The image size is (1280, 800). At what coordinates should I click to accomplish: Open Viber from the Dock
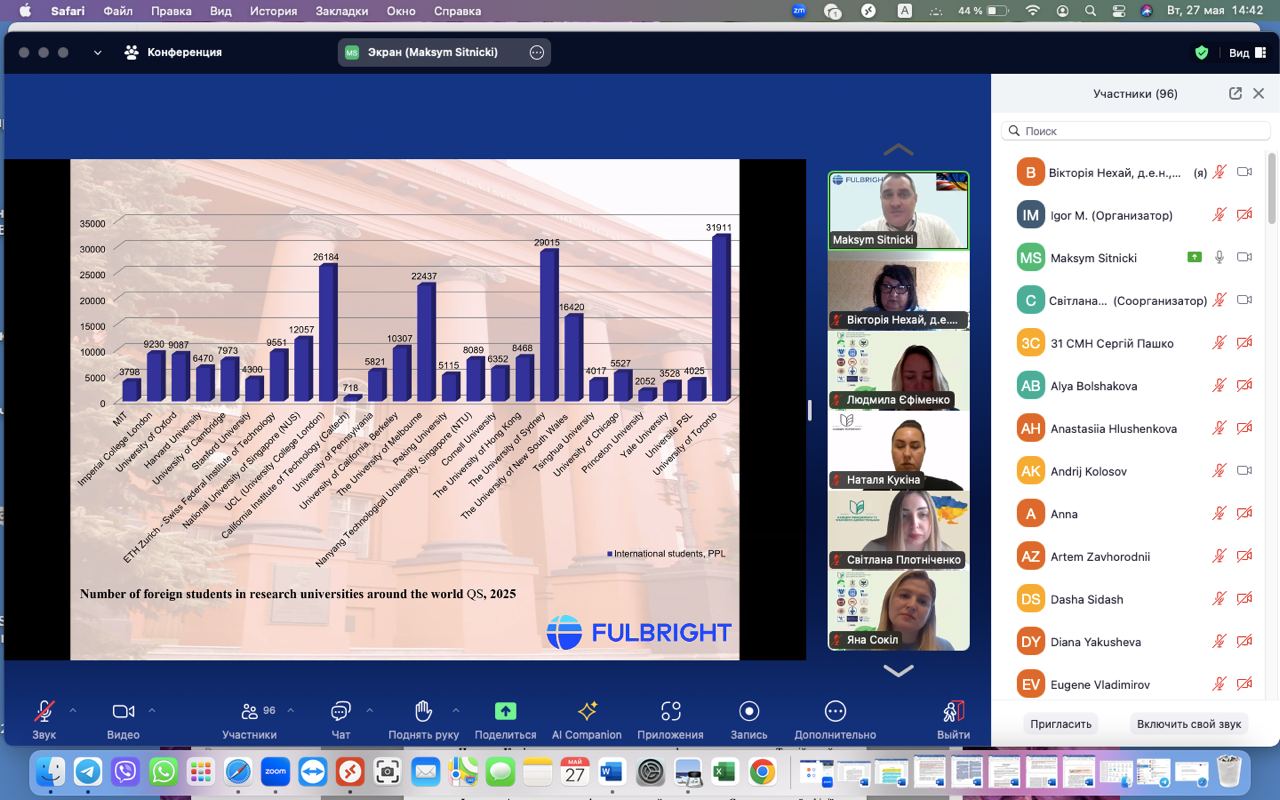coord(125,772)
